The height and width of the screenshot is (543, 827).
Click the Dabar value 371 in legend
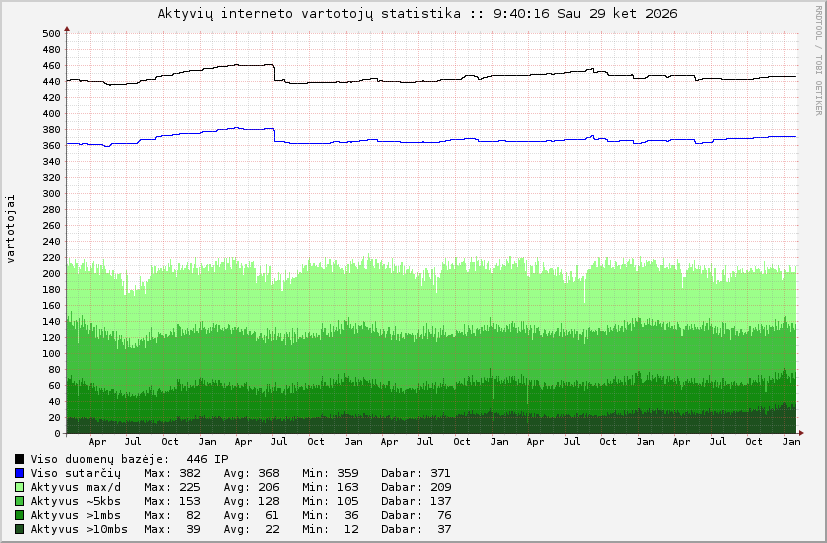(x=440, y=473)
